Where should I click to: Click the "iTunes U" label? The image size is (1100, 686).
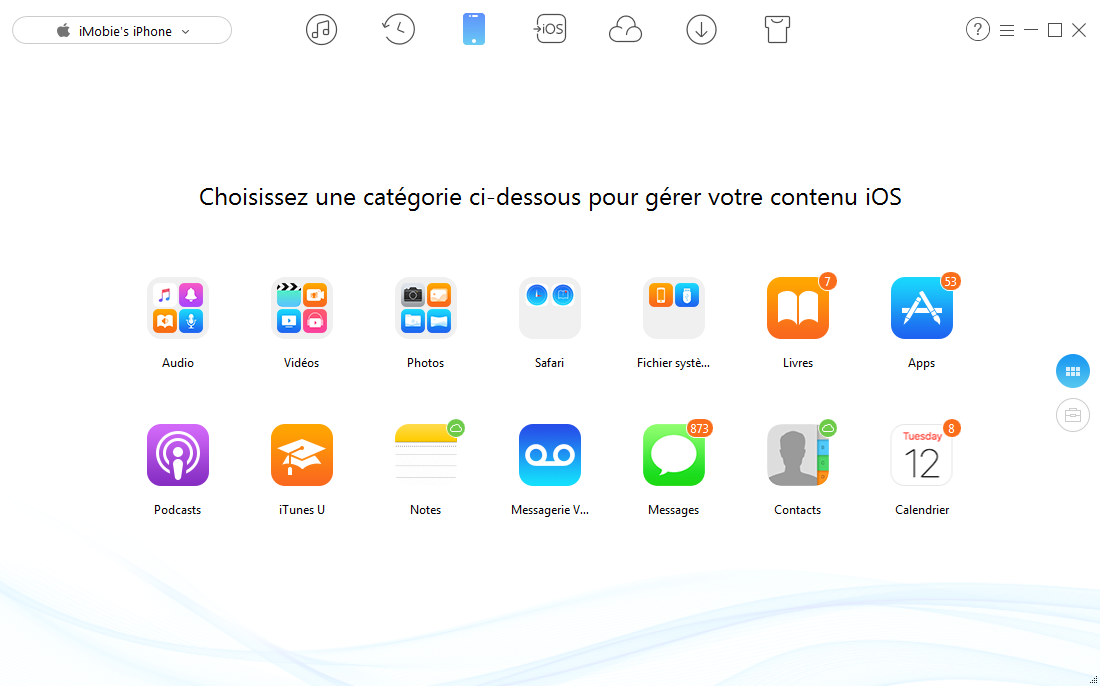tap(302, 510)
